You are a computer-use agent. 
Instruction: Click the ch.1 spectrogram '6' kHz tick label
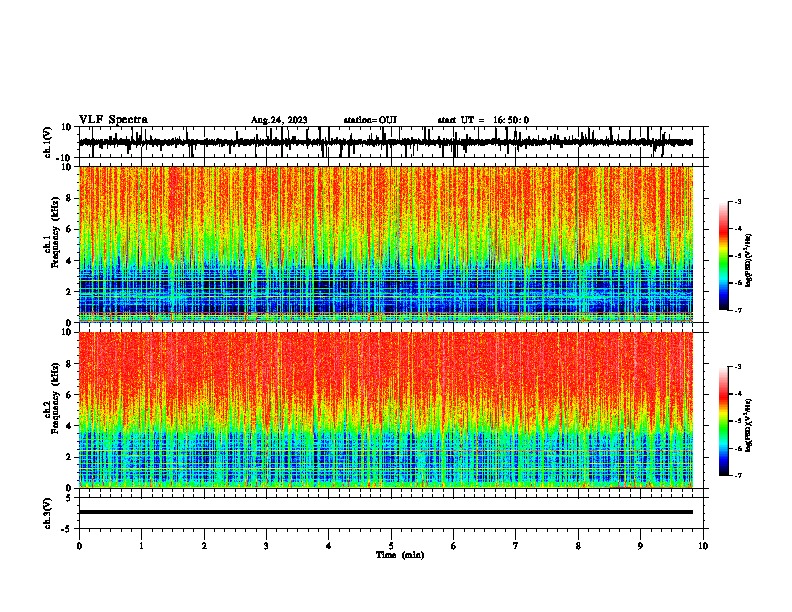pos(69,229)
